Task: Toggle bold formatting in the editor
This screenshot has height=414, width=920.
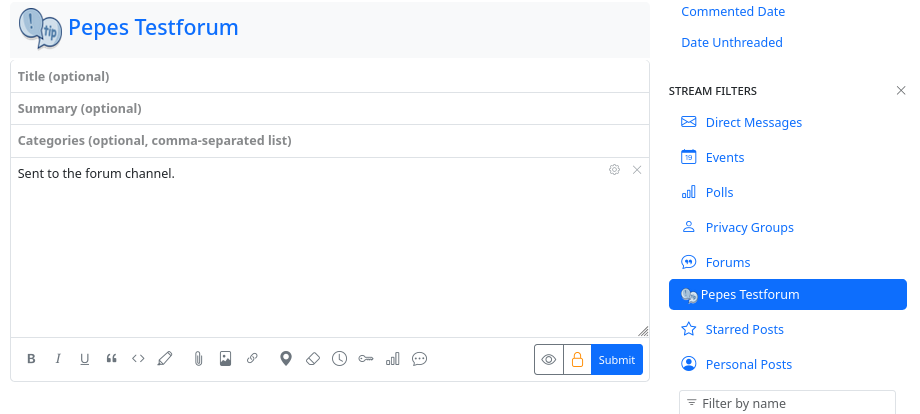Action: click(31, 359)
